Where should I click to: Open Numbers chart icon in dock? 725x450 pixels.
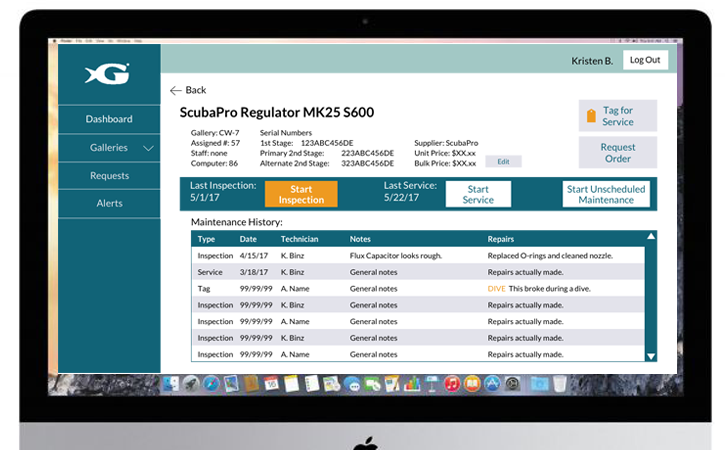(412, 384)
